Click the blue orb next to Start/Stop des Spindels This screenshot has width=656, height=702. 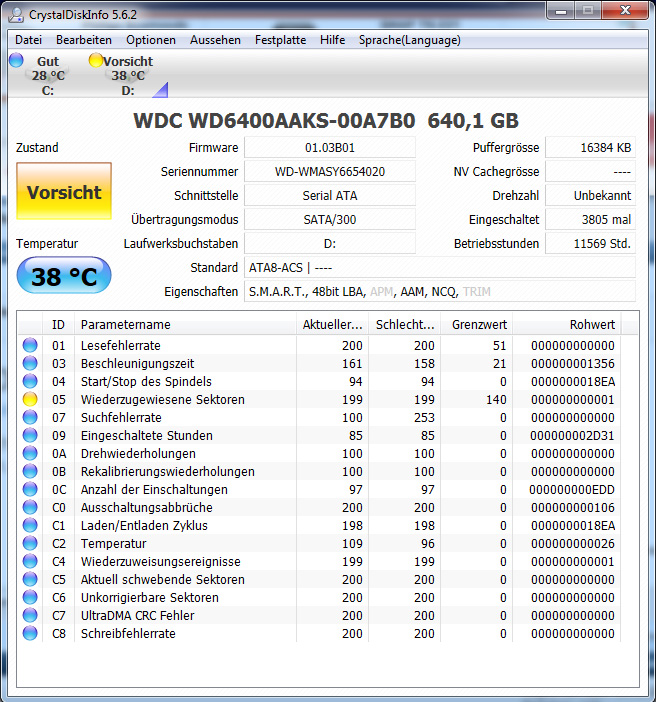click(x=30, y=381)
